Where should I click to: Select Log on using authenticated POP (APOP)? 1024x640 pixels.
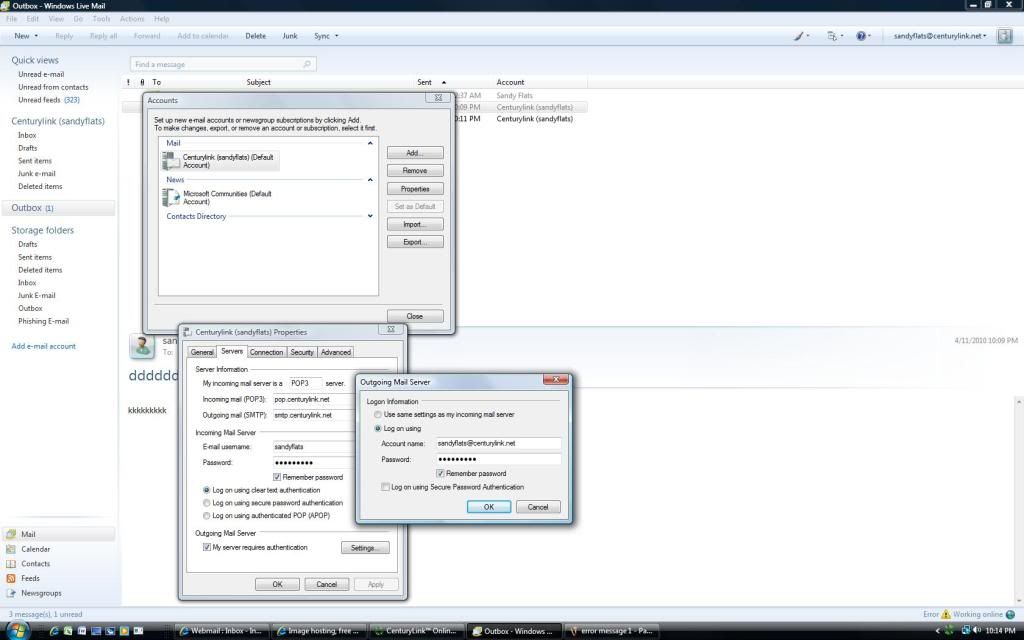tap(206, 516)
